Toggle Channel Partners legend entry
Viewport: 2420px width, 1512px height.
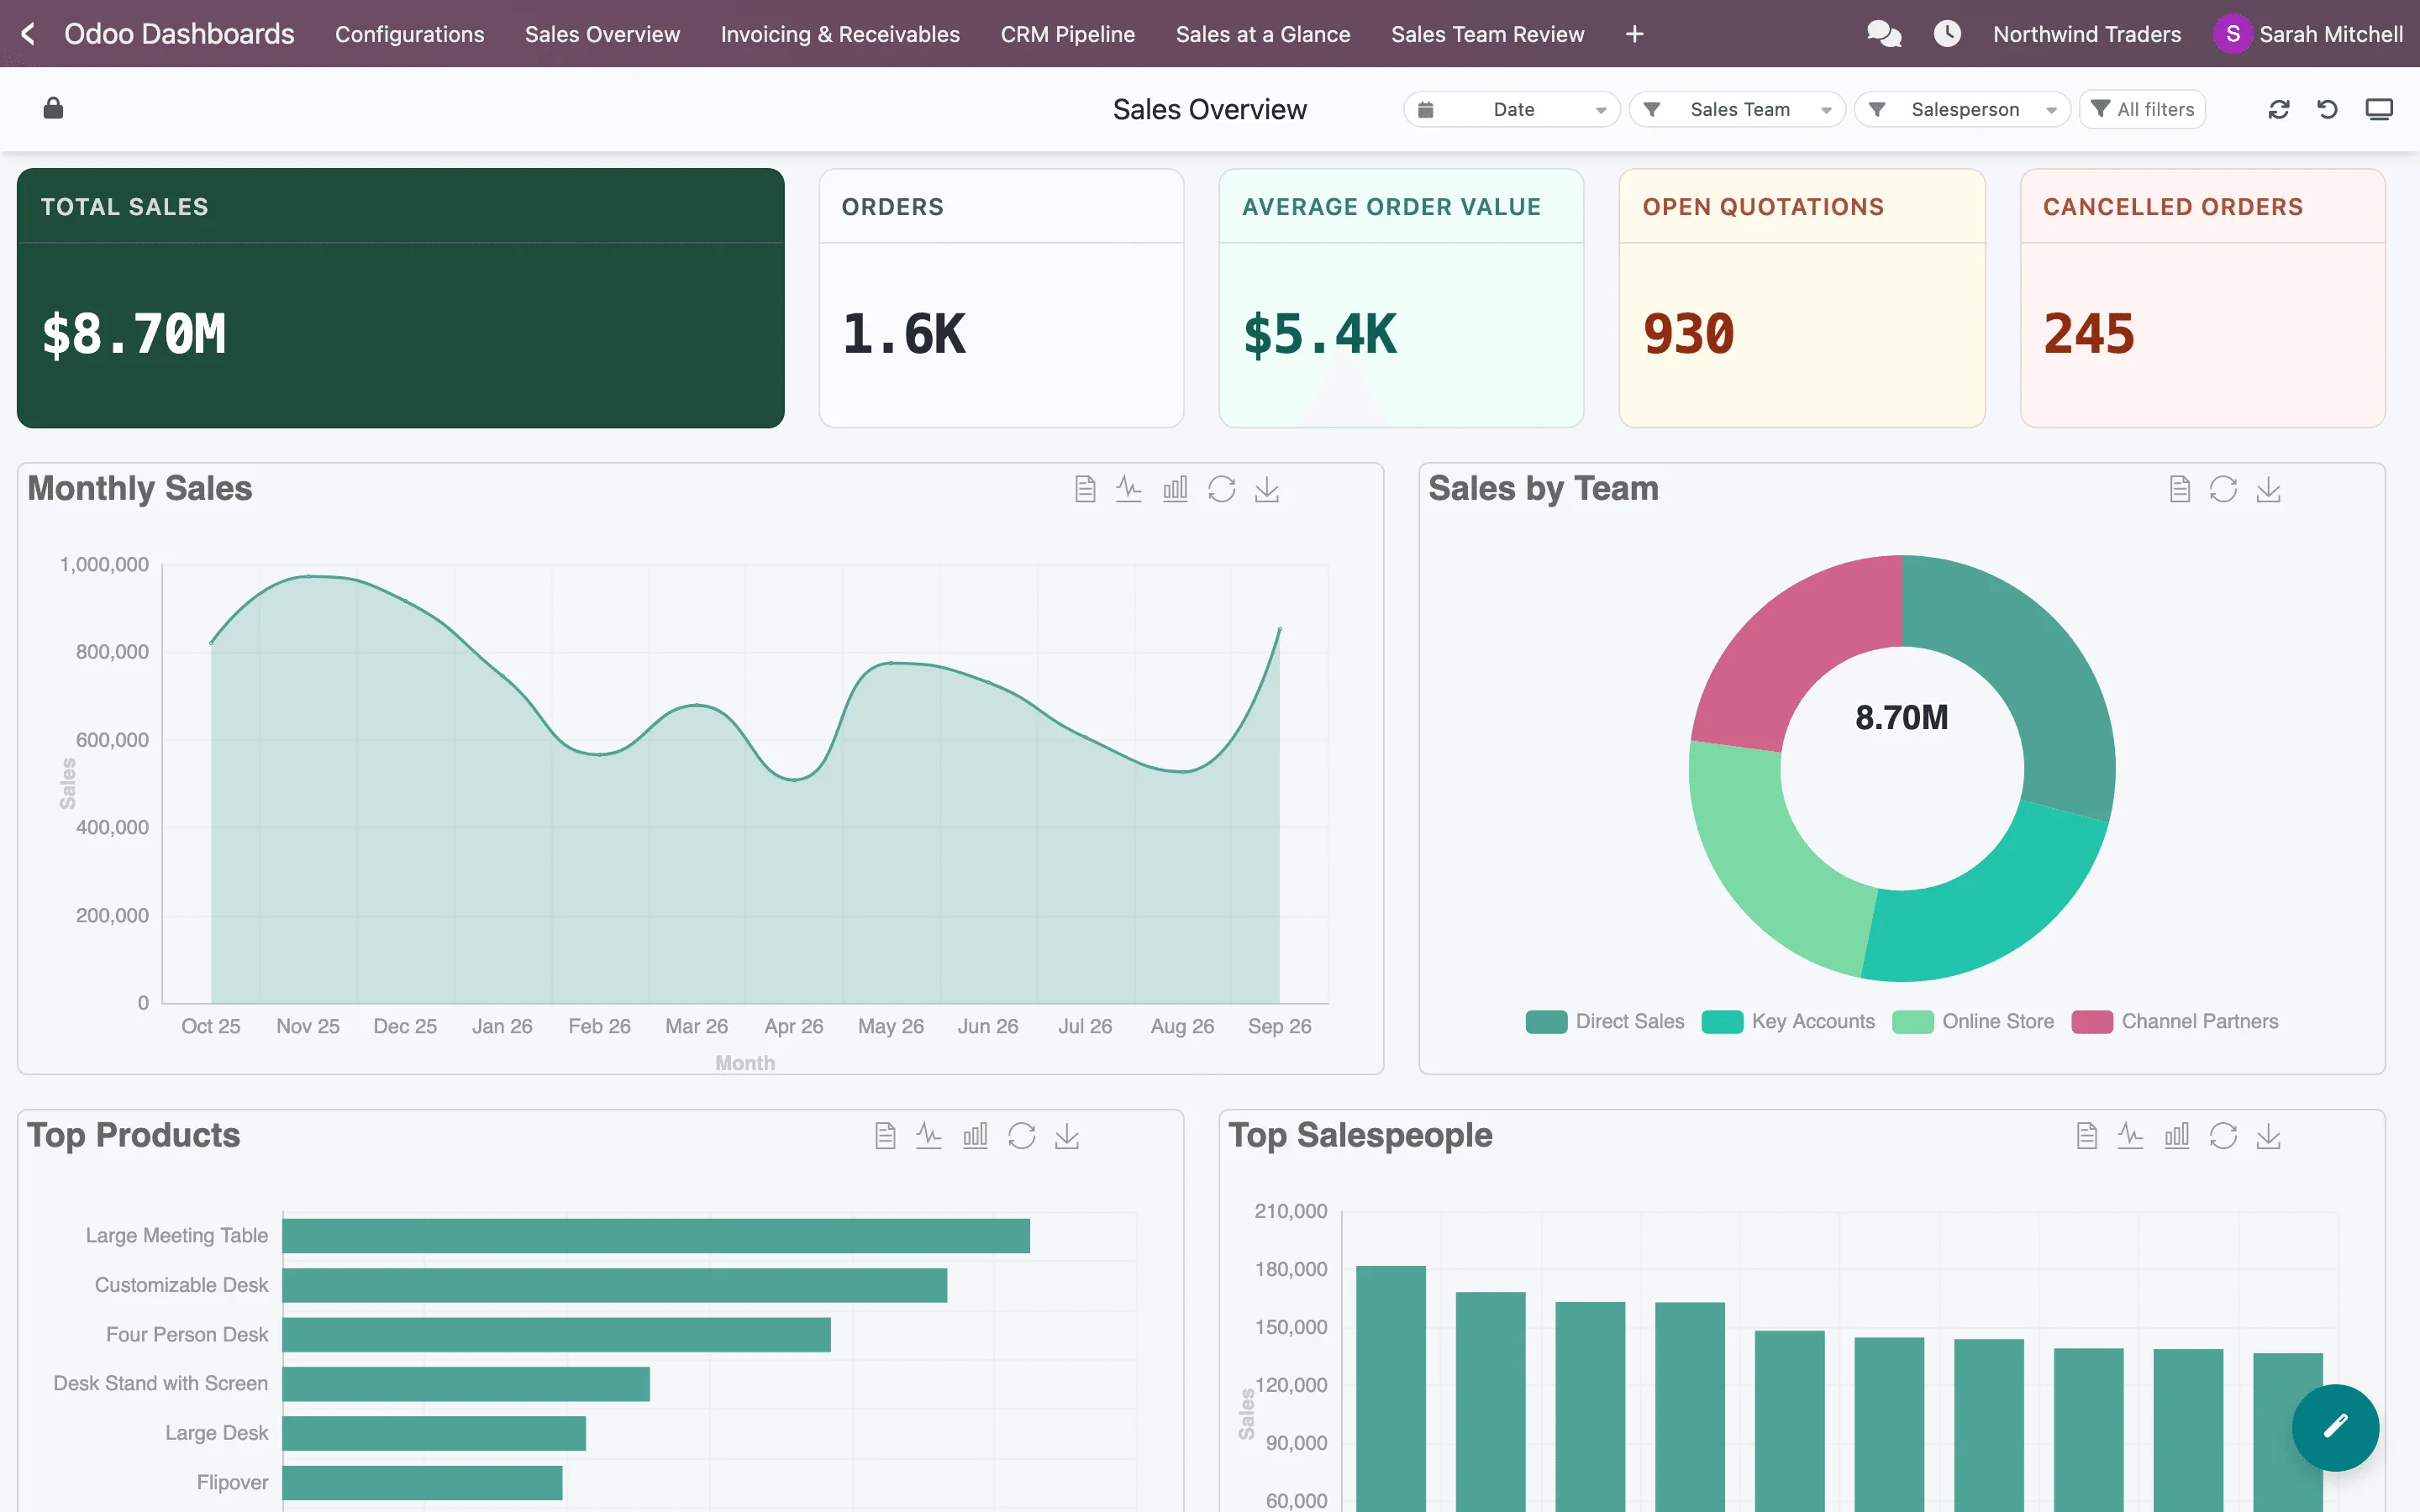pyautogui.click(x=2176, y=1022)
